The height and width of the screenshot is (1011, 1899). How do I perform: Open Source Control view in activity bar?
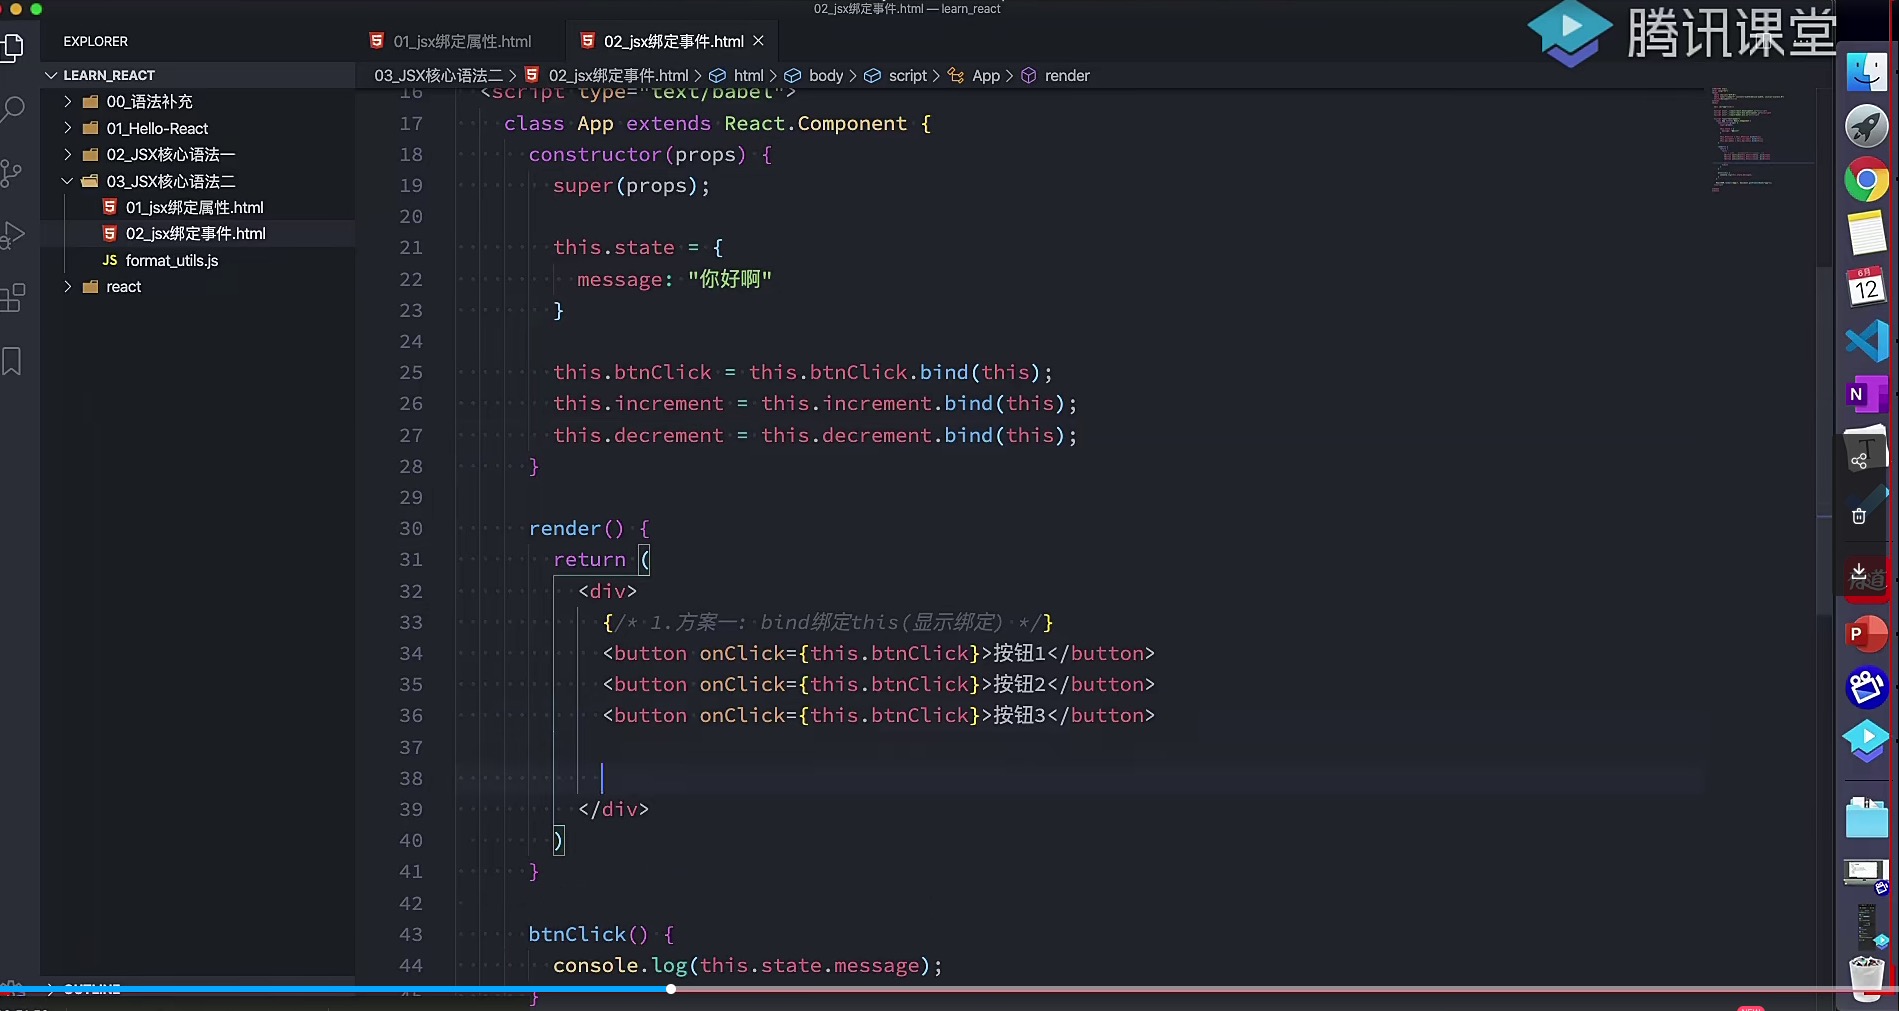coord(12,173)
